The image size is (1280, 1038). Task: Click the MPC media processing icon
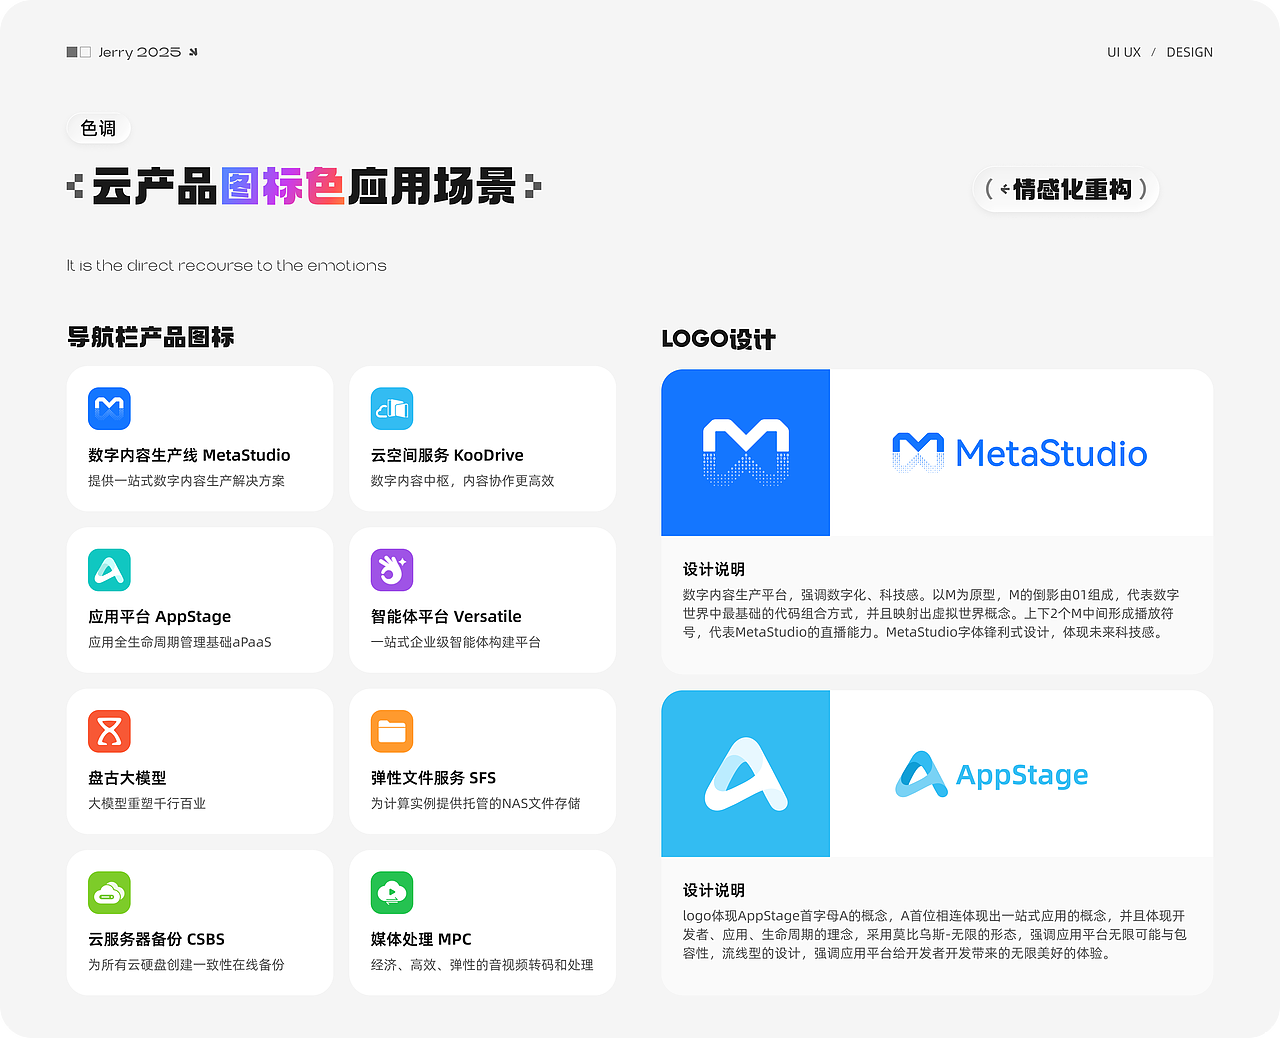click(x=392, y=893)
